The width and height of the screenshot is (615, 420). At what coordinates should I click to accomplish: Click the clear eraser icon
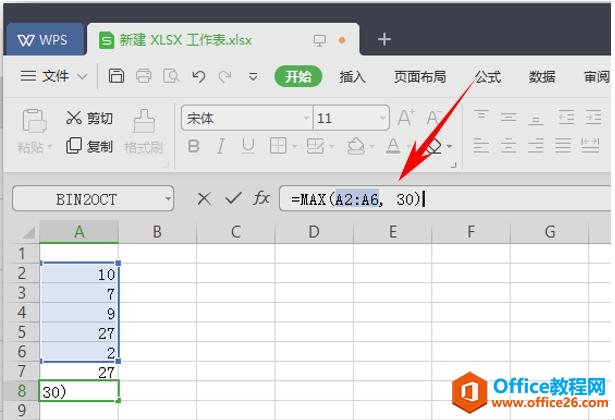click(433, 146)
